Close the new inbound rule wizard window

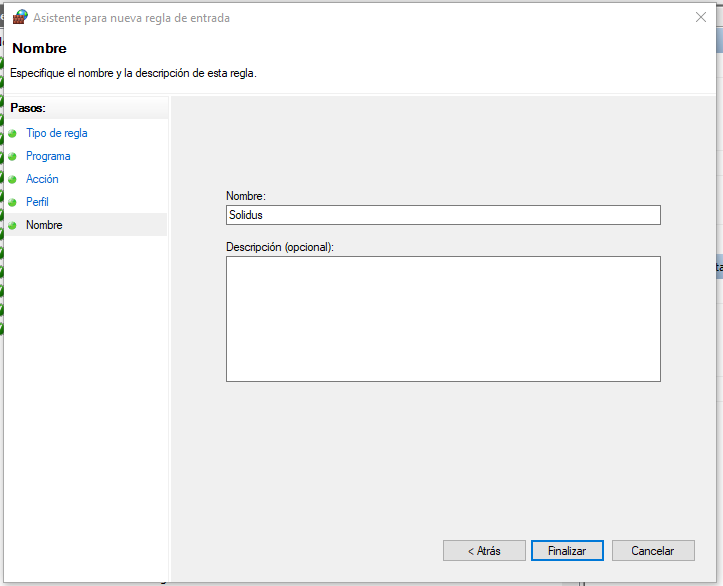tap(699, 17)
